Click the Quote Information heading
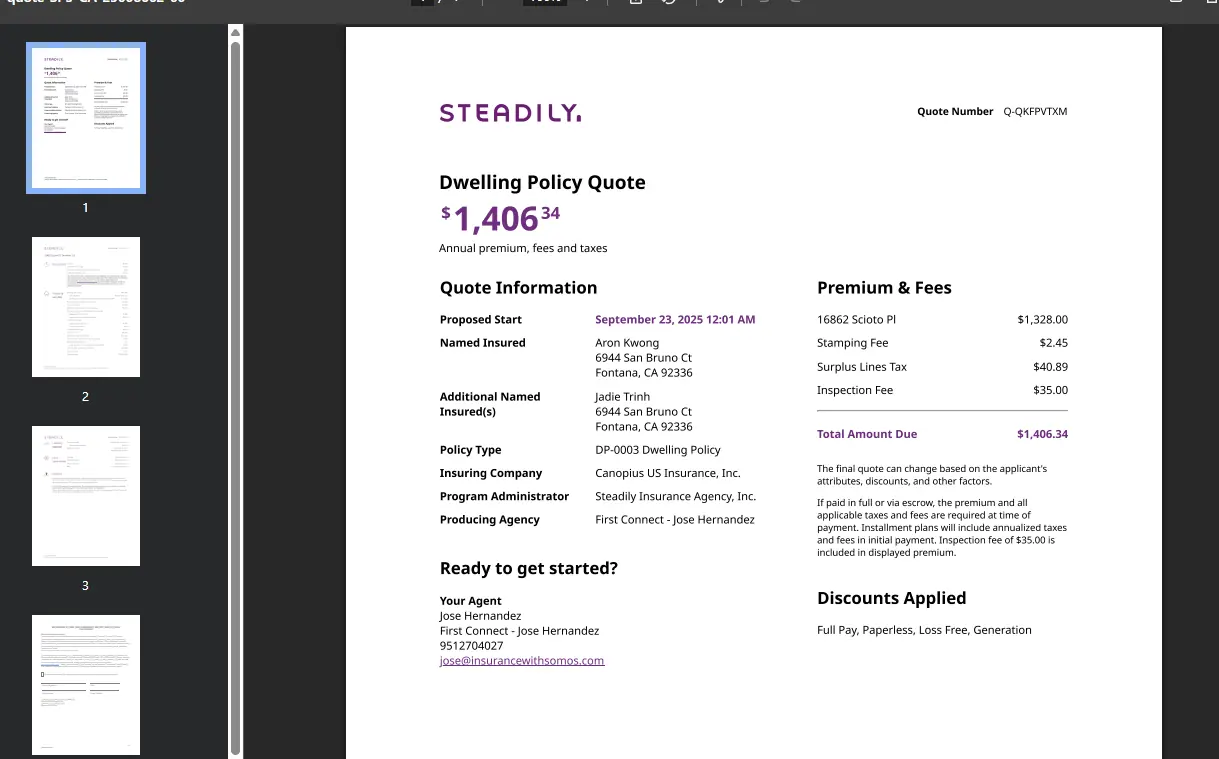Viewport: 1219px width, 759px height. (518, 288)
